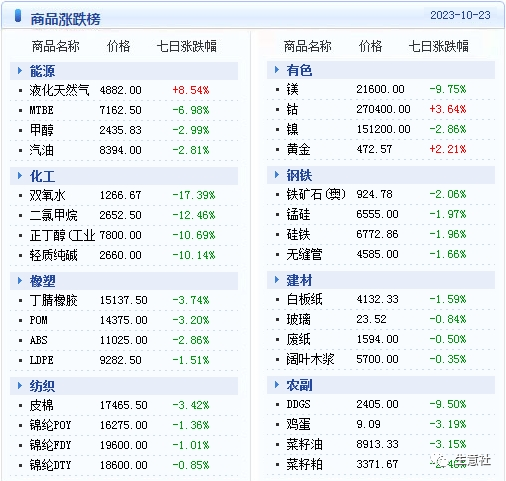
Task: Click the 472.57 price of 黄金
Action: point(374,149)
